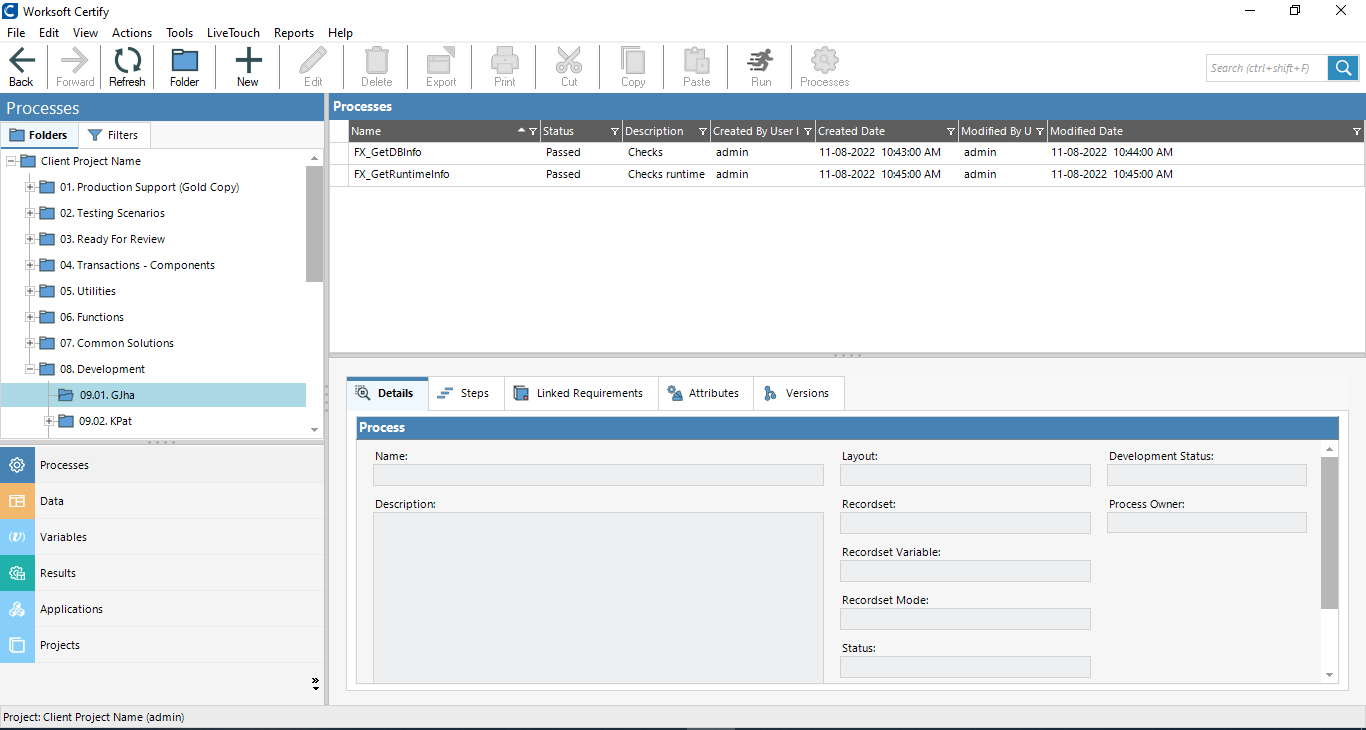The height and width of the screenshot is (730, 1366).
Task: Open the Description column filter
Action: (701, 131)
